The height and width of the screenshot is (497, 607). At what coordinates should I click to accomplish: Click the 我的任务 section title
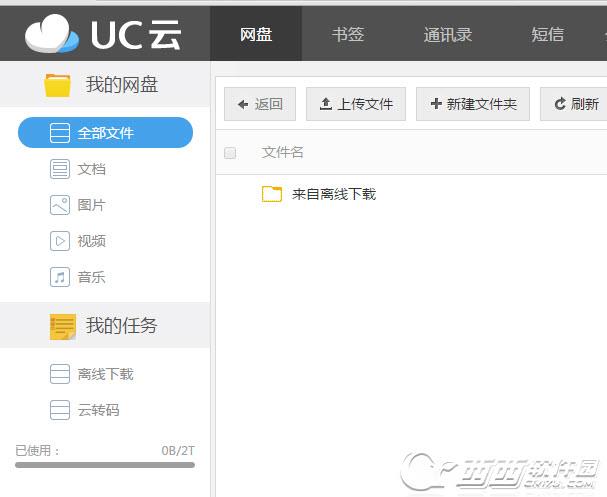[121, 326]
